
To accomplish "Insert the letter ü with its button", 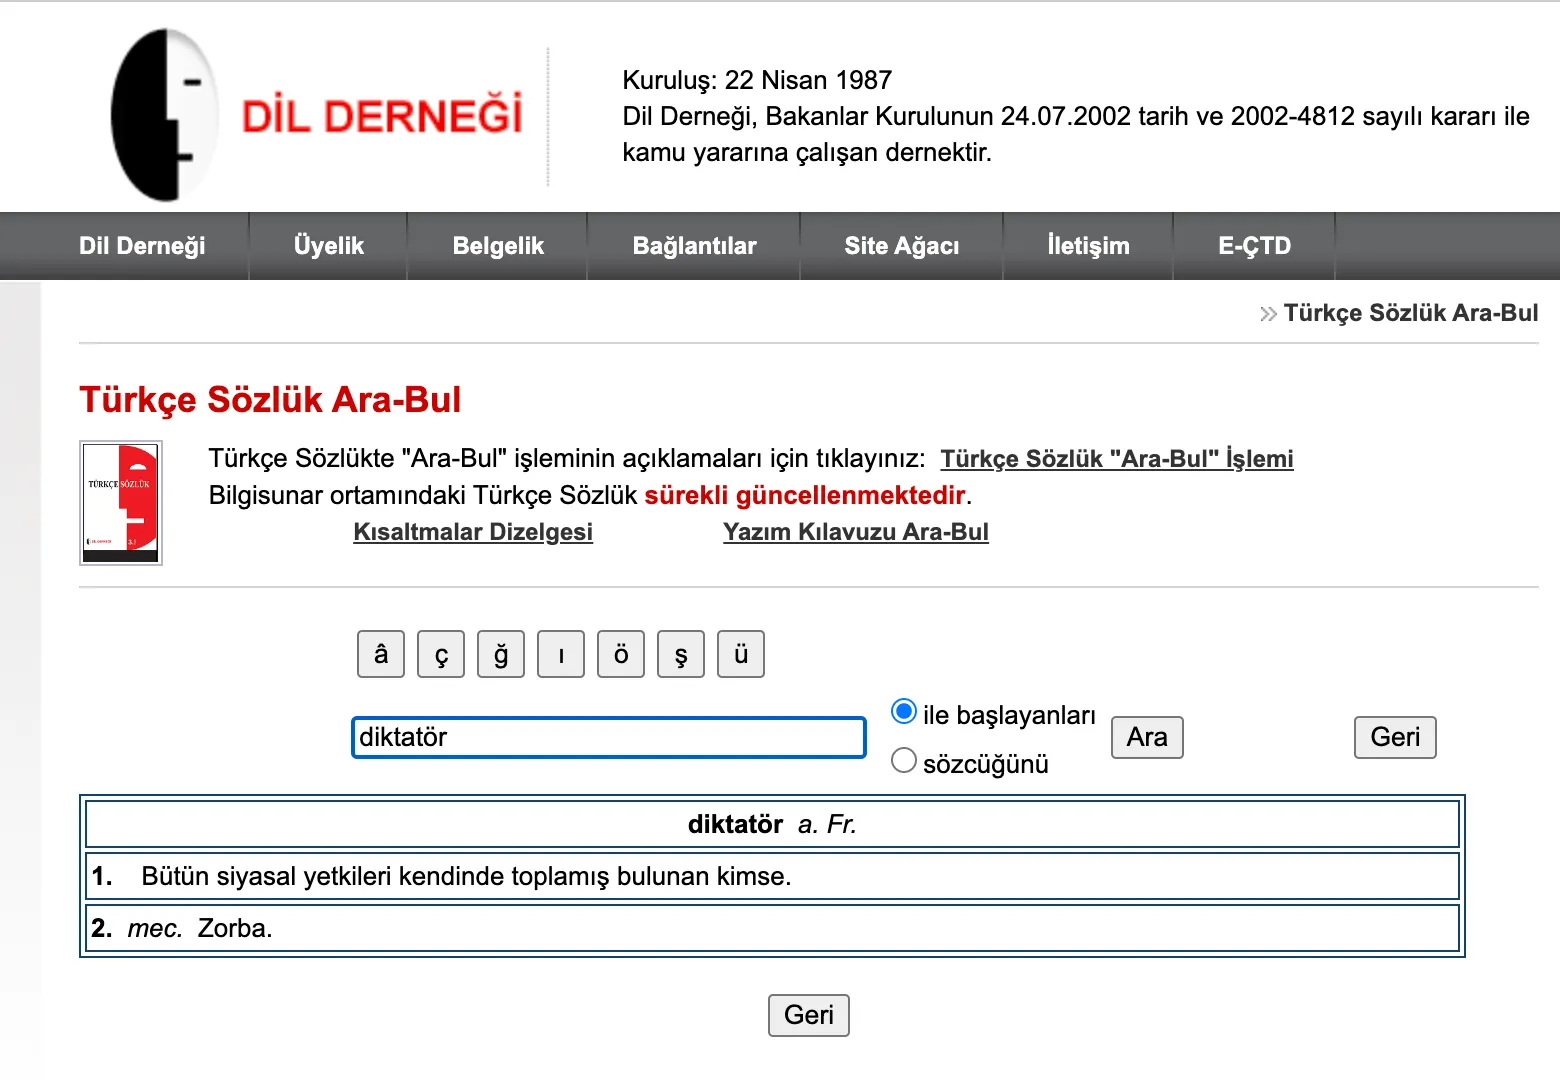I will coord(741,654).
